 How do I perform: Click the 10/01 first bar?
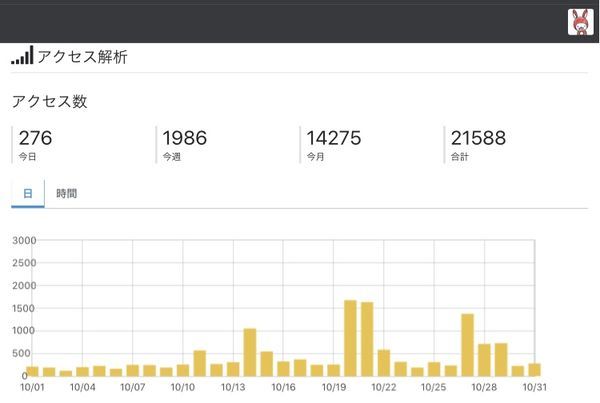[32, 371]
